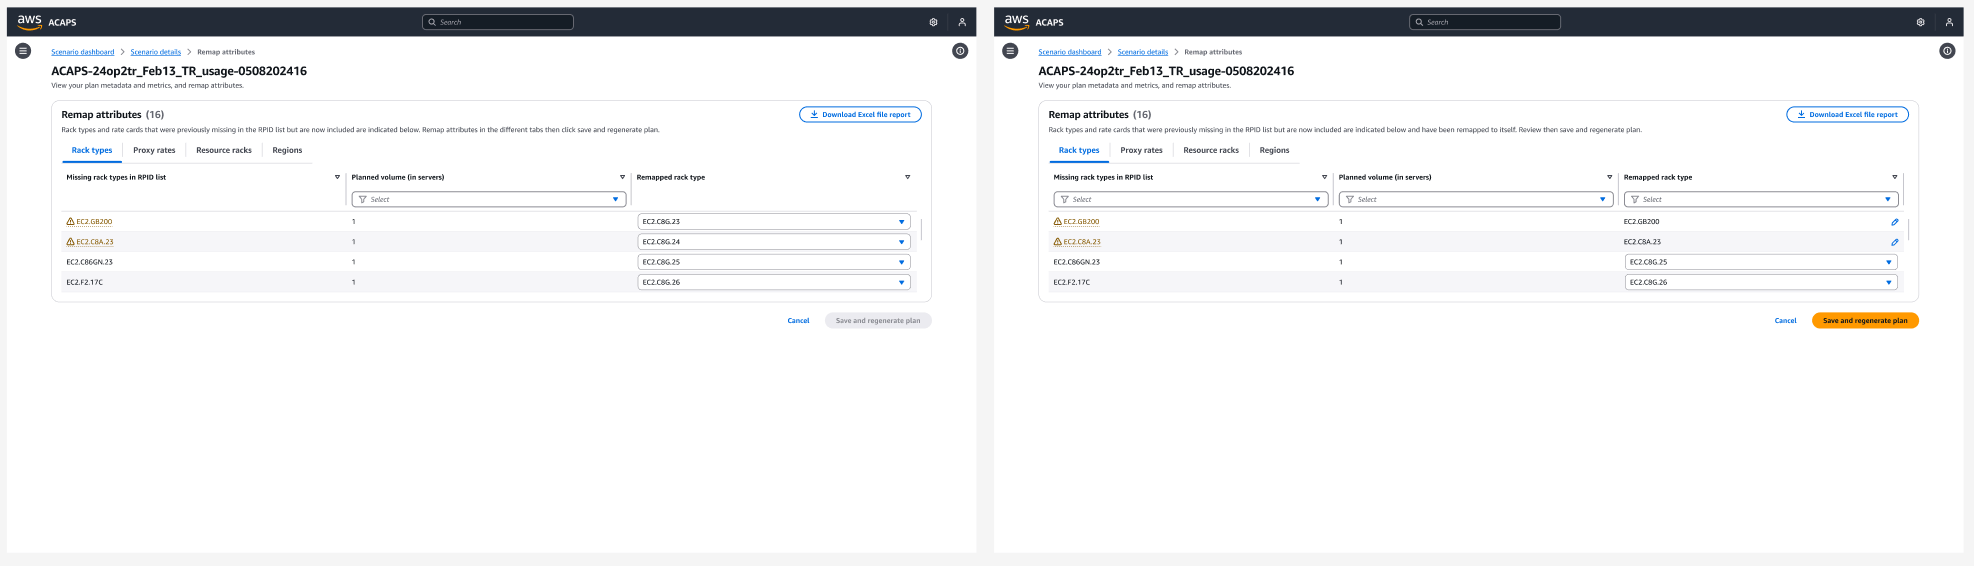1974x566 pixels.
Task: Switch to Proxy rates tab, right screen
Action: 1141,150
